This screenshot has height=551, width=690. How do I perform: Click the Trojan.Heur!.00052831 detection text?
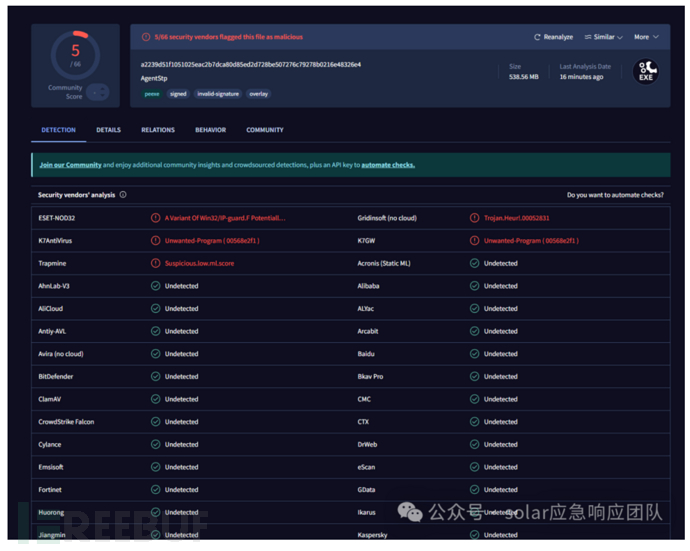(517, 218)
